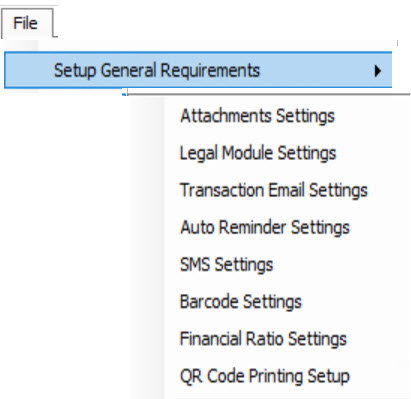Pick the item for file attachments configuration
The height and width of the screenshot is (399, 411).
tap(257, 116)
